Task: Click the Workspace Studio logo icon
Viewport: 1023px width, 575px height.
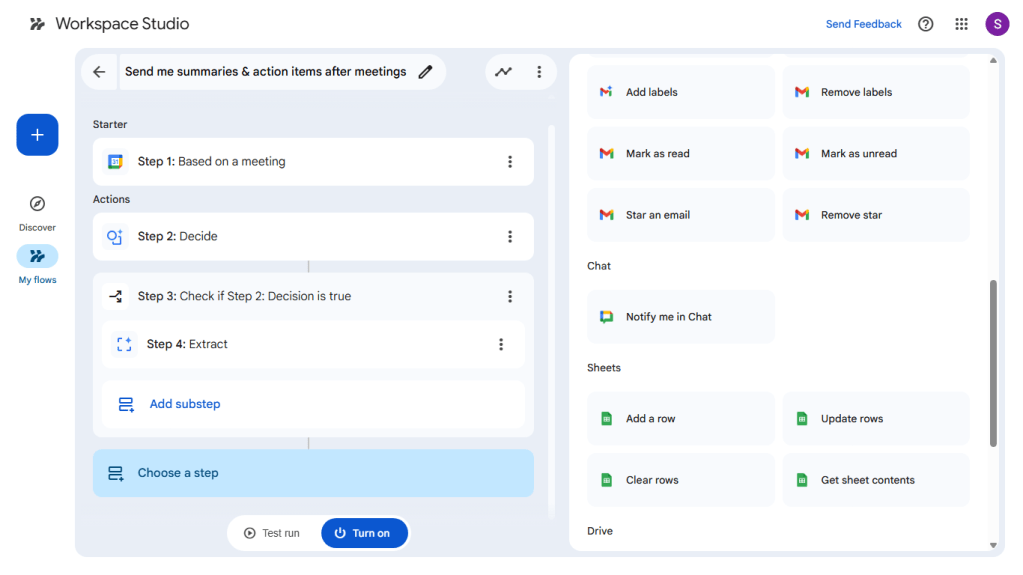Action: (37, 24)
